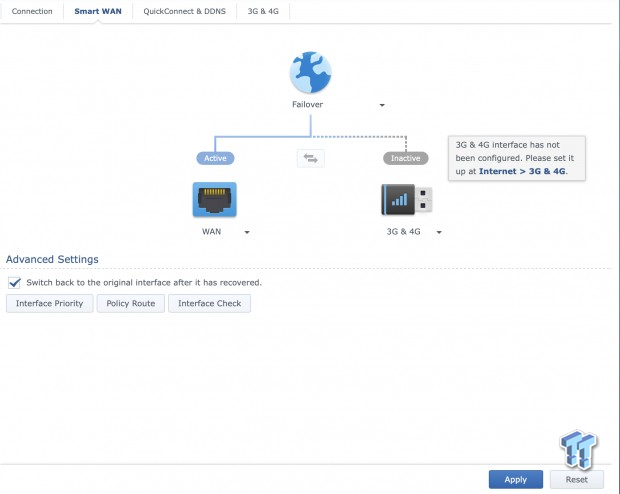
Task: Click the Reset button
Action: point(577,479)
